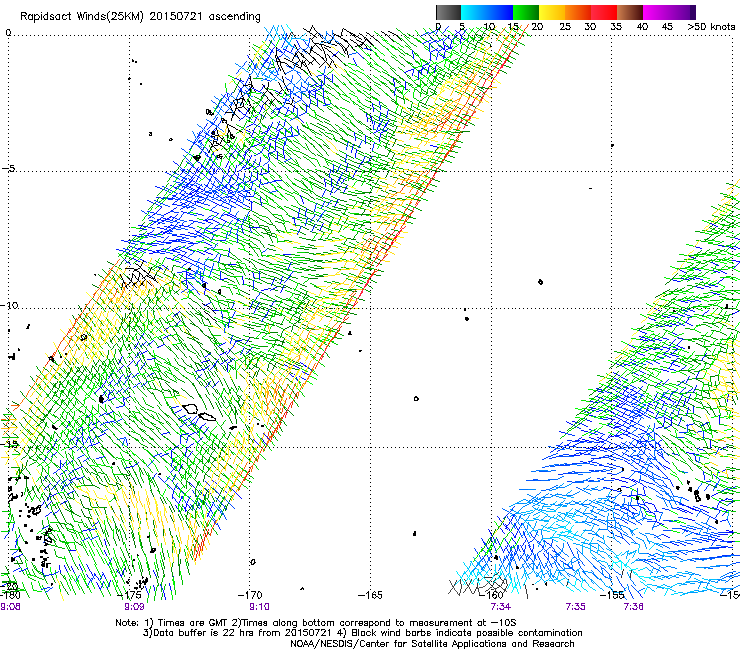Viewport: 740px width, 650px height.
Task: Click the dark purple 45-50 knots legend swatch
Action: tap(682, 12)
